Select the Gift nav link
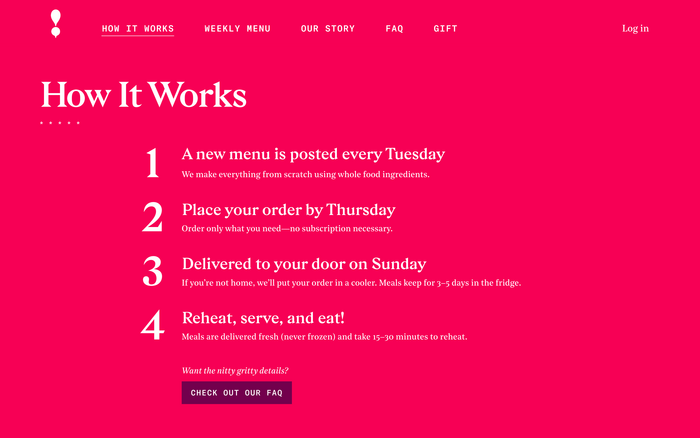Screen dimensions: 700x438 (x=445, y=29)
